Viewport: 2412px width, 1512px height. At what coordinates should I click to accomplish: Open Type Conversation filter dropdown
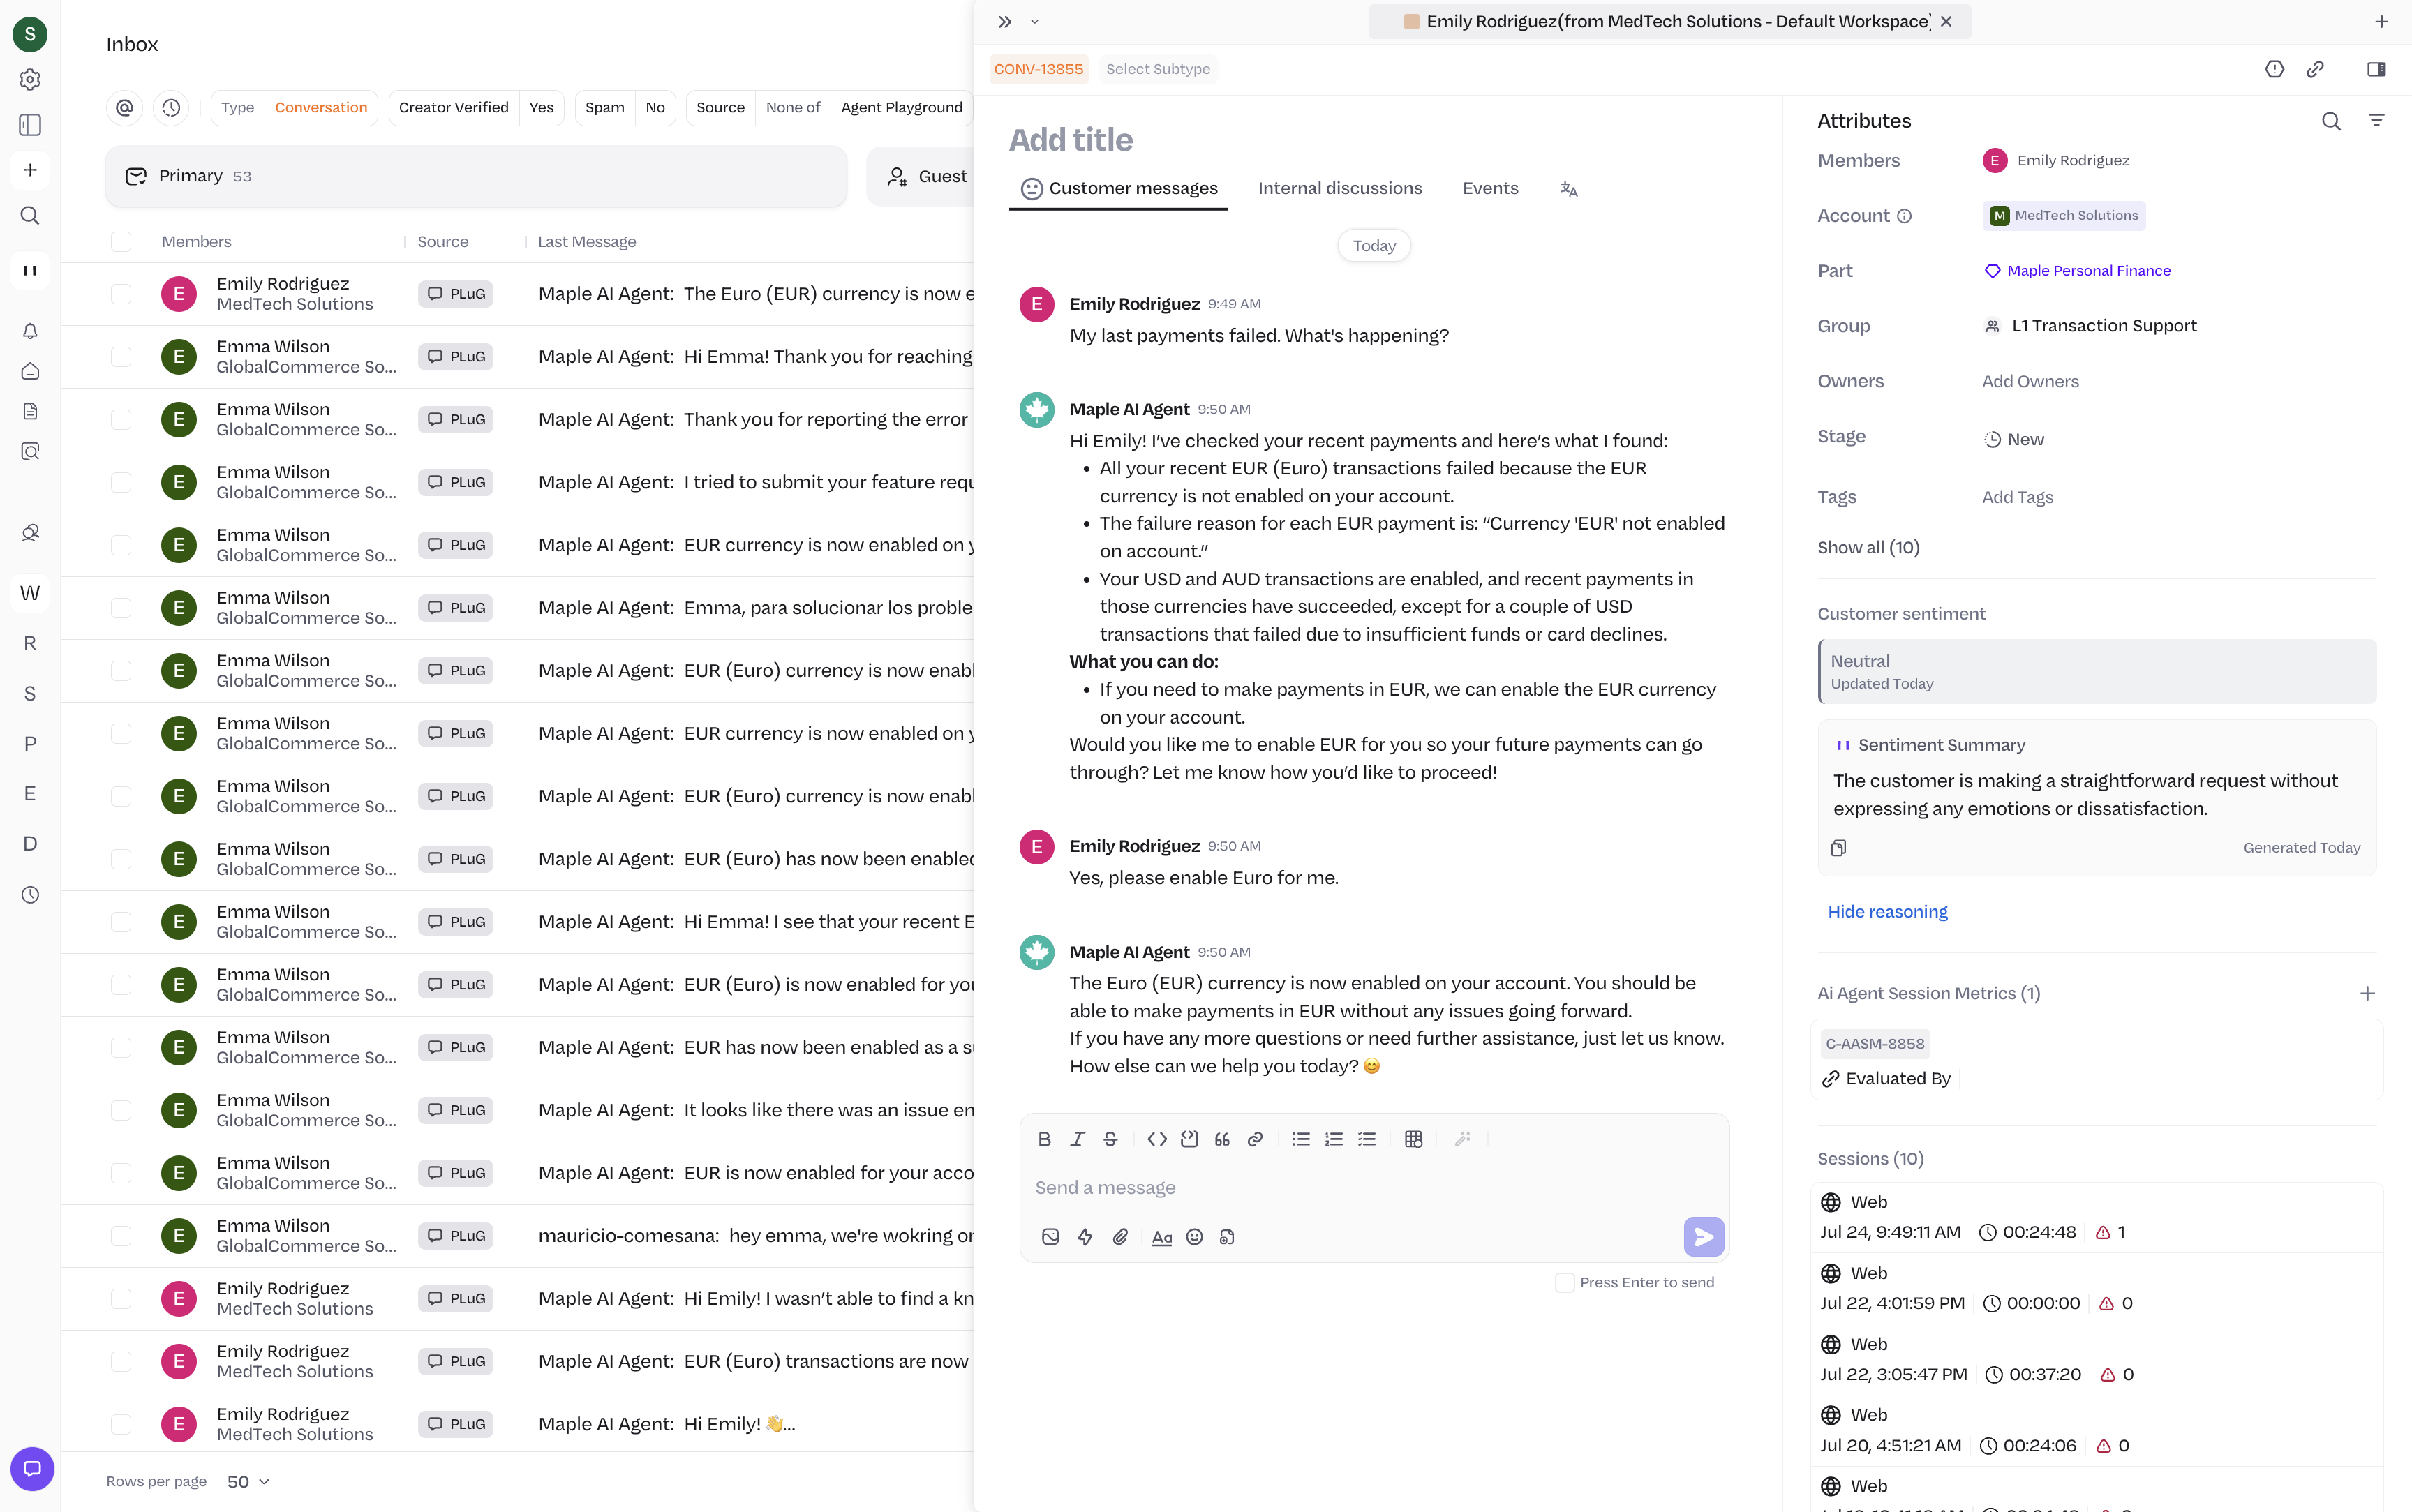tap(295, 107)
